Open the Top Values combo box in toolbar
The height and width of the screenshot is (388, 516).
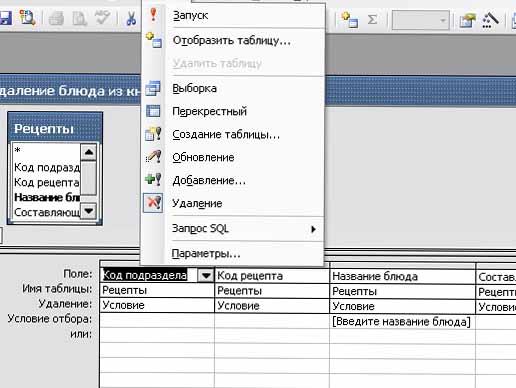coord(421,20)
